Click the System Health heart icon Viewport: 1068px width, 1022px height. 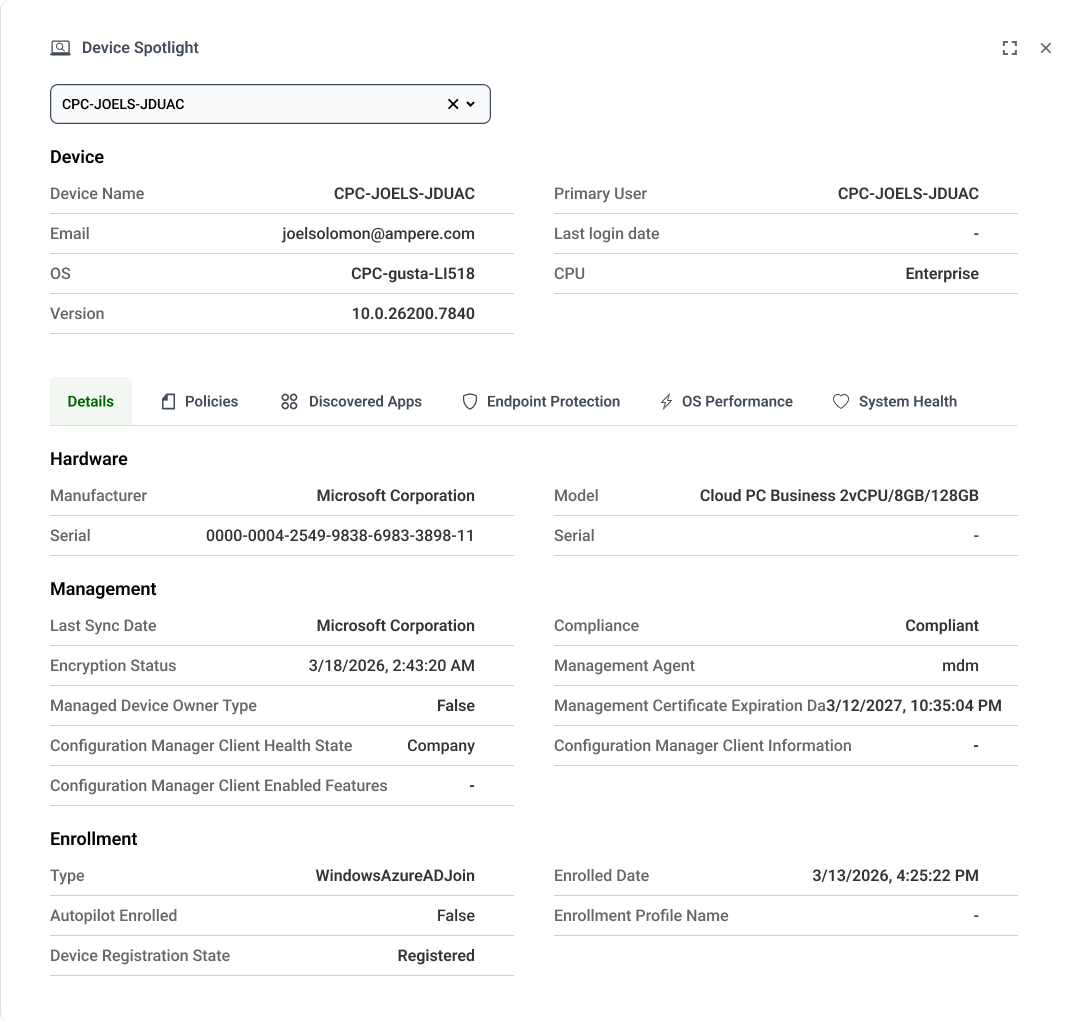[841, 401]
